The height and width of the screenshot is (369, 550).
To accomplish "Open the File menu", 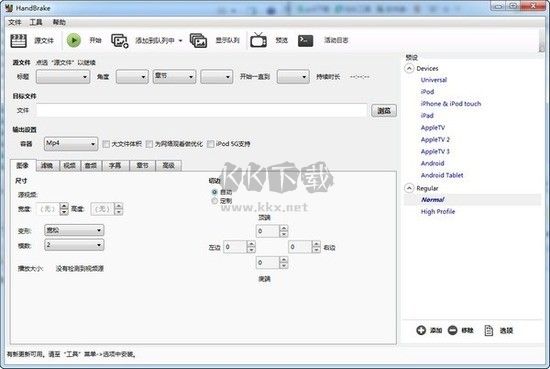I will (15, 22).
